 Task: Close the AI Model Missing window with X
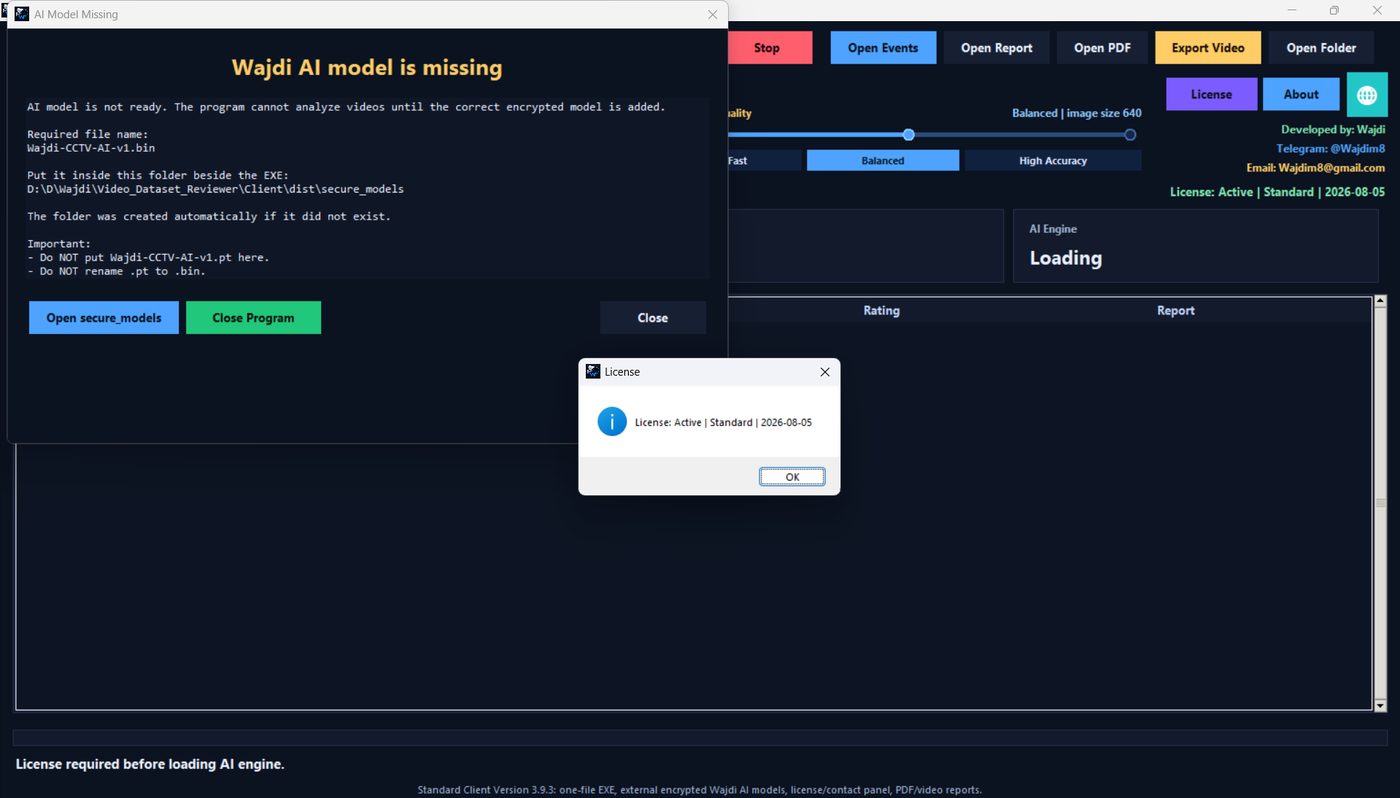[x=712, y=15]
